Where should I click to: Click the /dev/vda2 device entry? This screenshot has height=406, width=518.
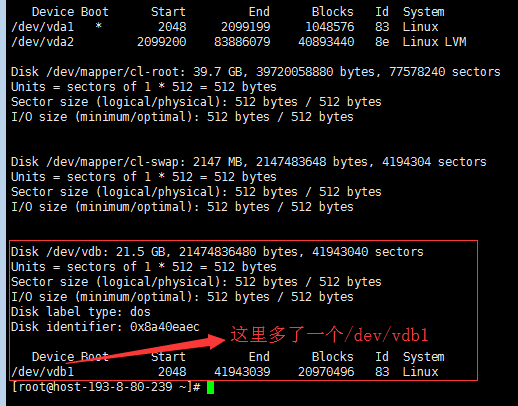tap(42, 42)
